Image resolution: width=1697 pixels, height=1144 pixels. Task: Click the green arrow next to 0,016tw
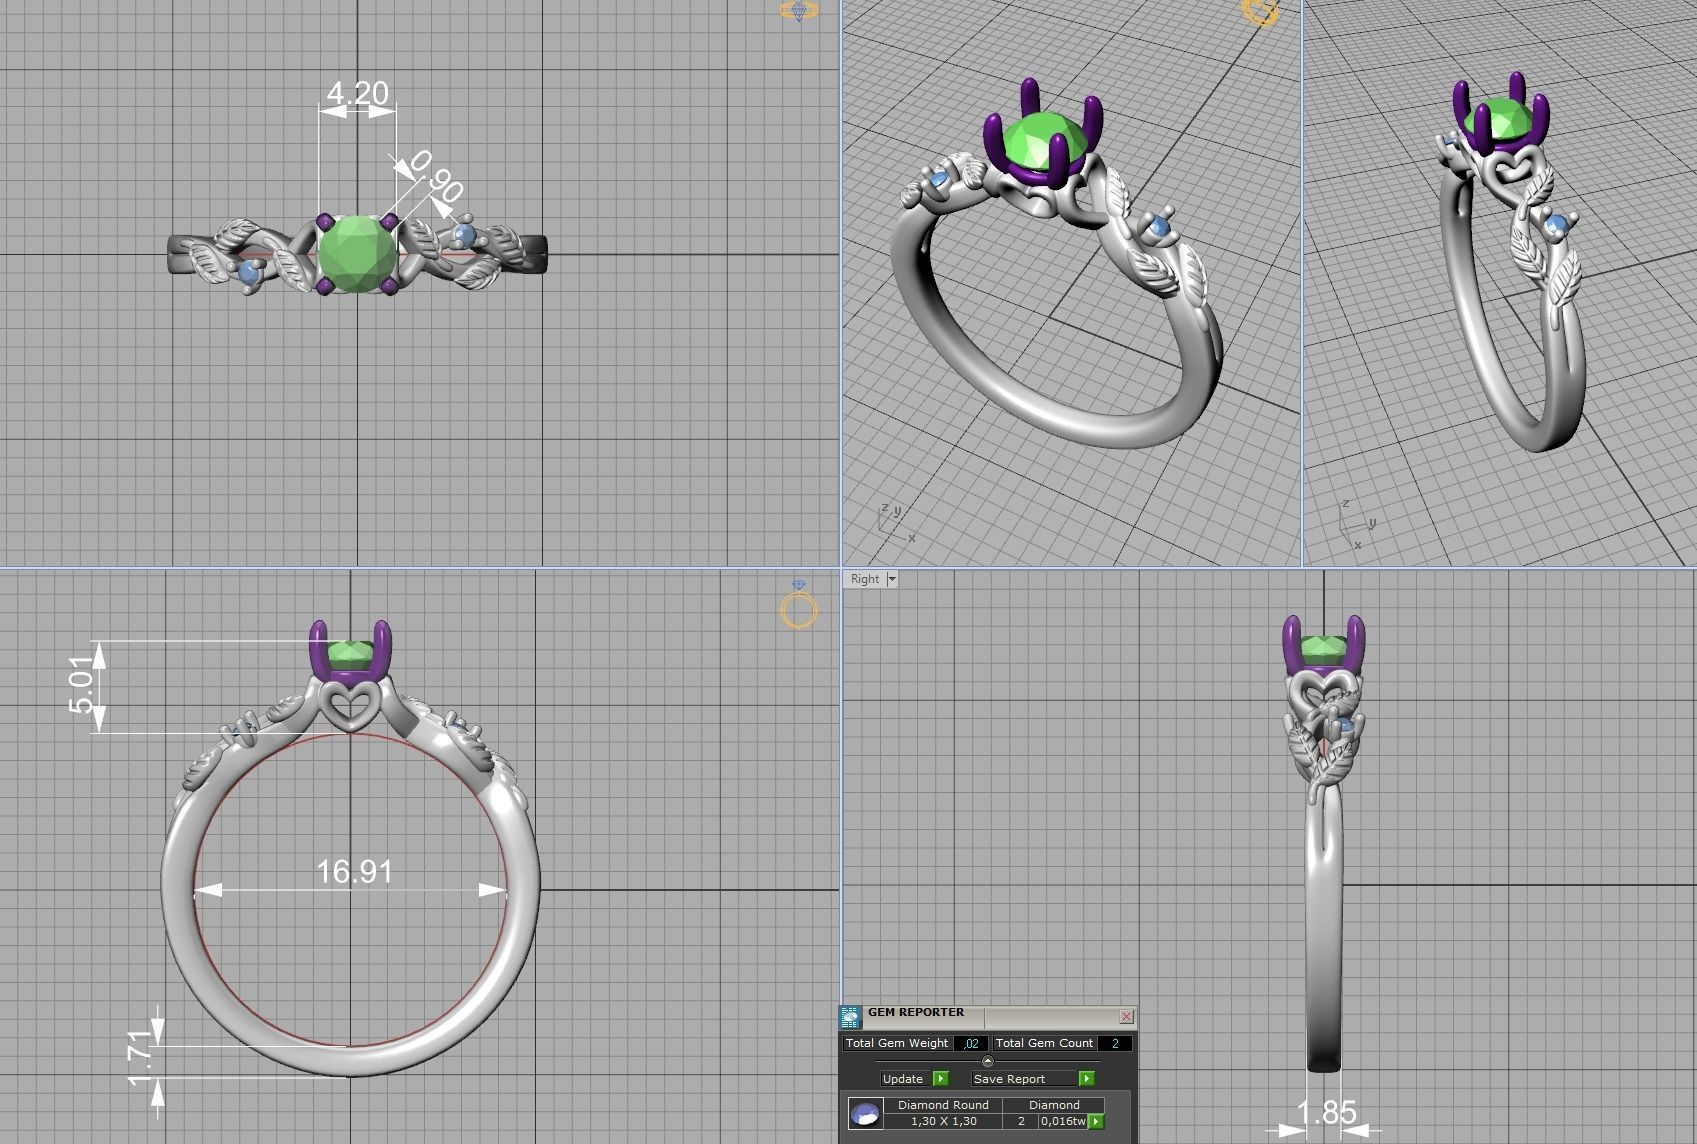coord(1096,1122)
